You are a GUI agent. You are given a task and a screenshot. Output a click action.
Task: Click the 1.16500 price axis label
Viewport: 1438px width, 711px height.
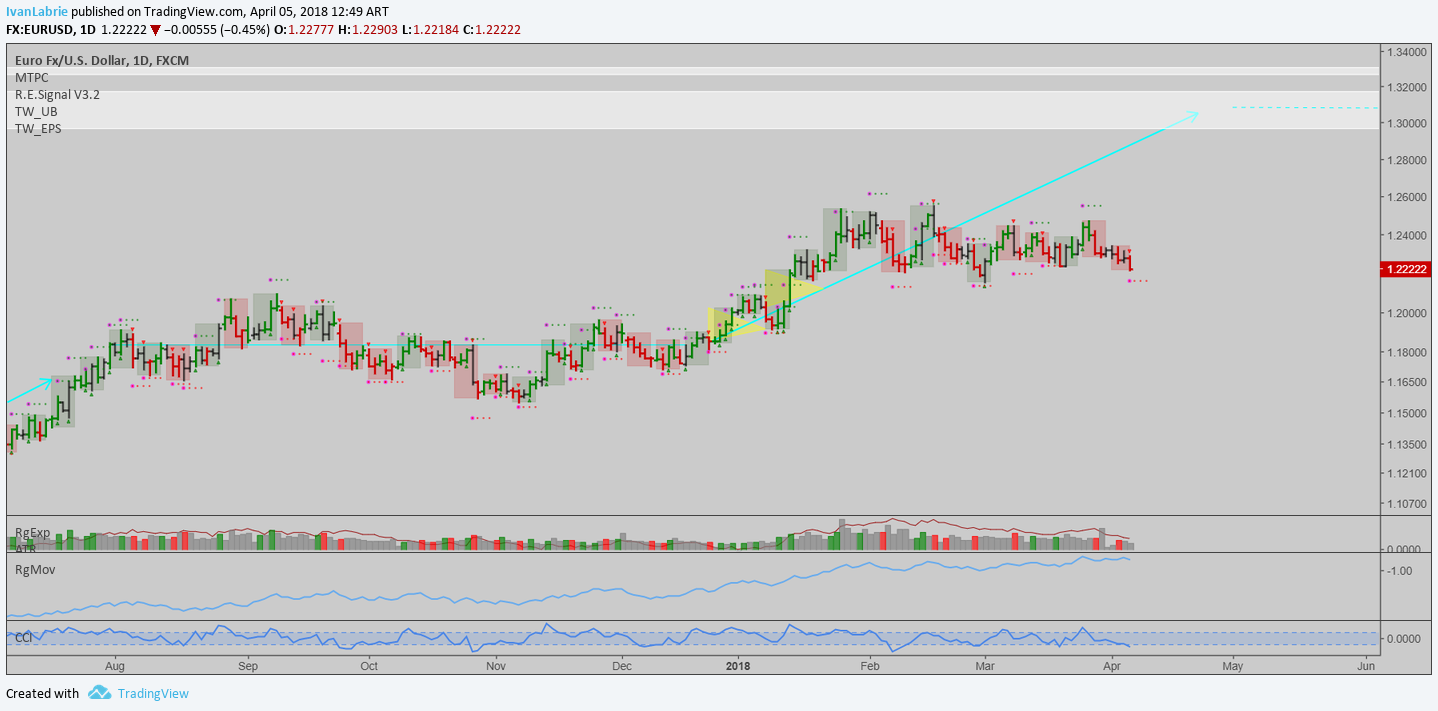1406,383
